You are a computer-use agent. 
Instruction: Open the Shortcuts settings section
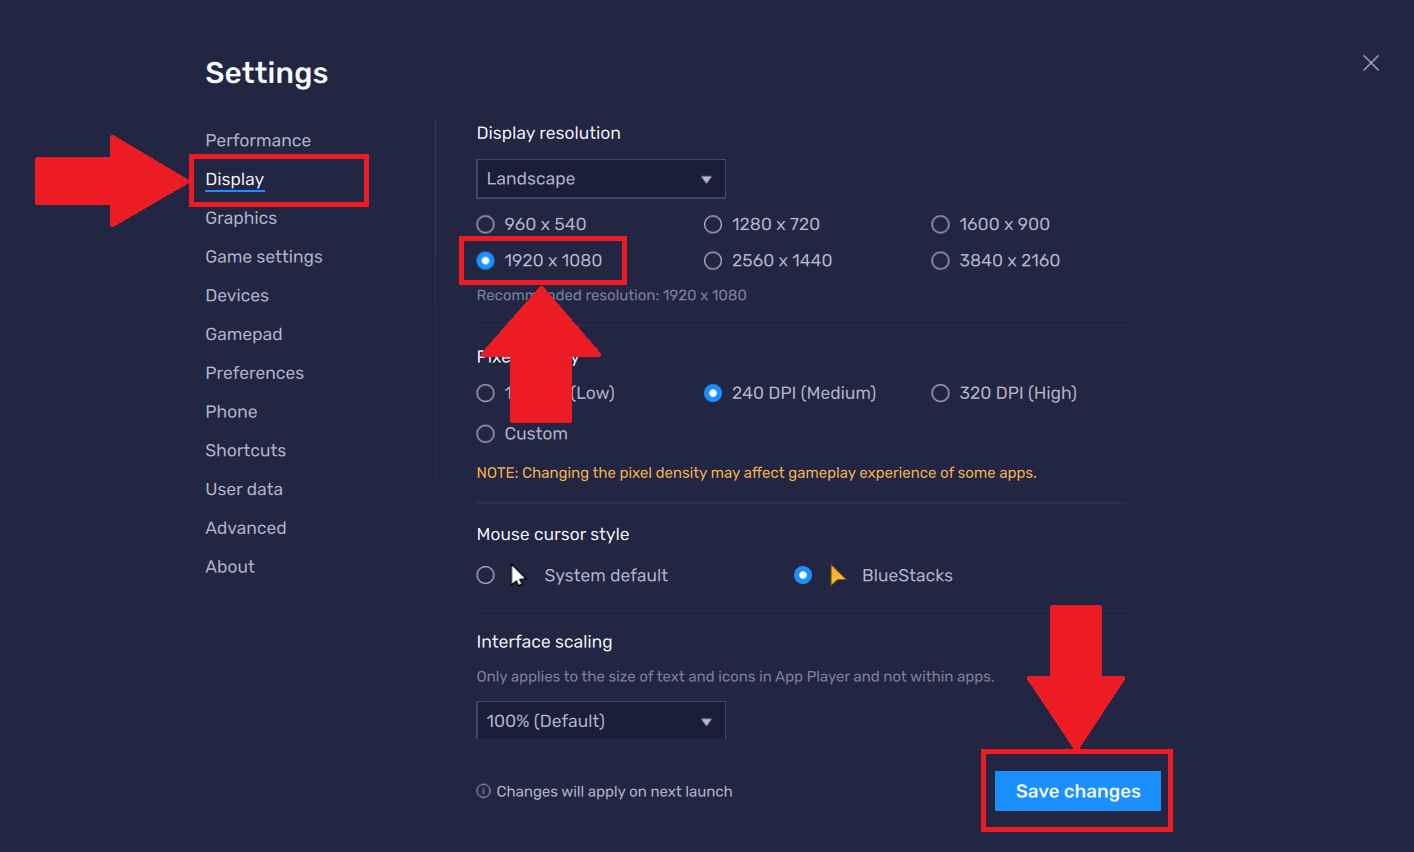click(246, 450)
